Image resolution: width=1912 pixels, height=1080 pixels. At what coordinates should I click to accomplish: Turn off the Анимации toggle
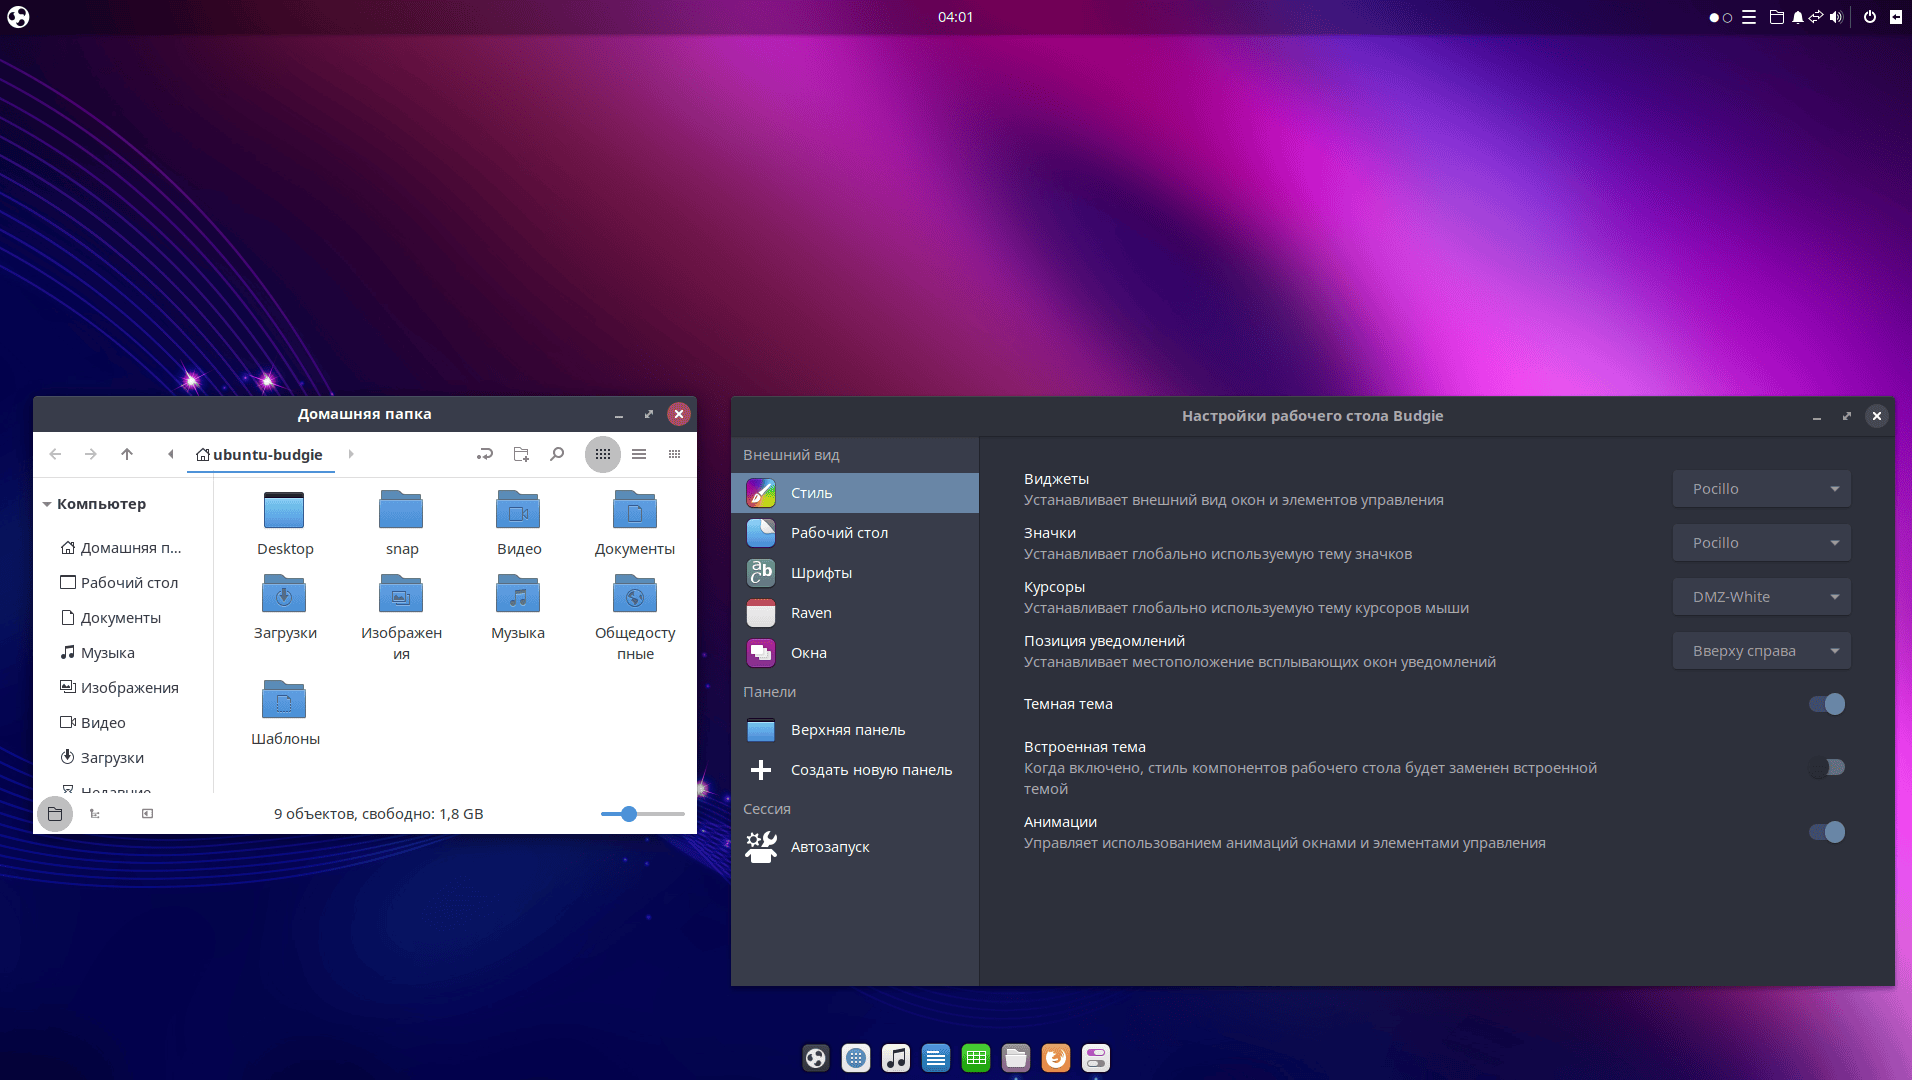[x=1827, y=831]
